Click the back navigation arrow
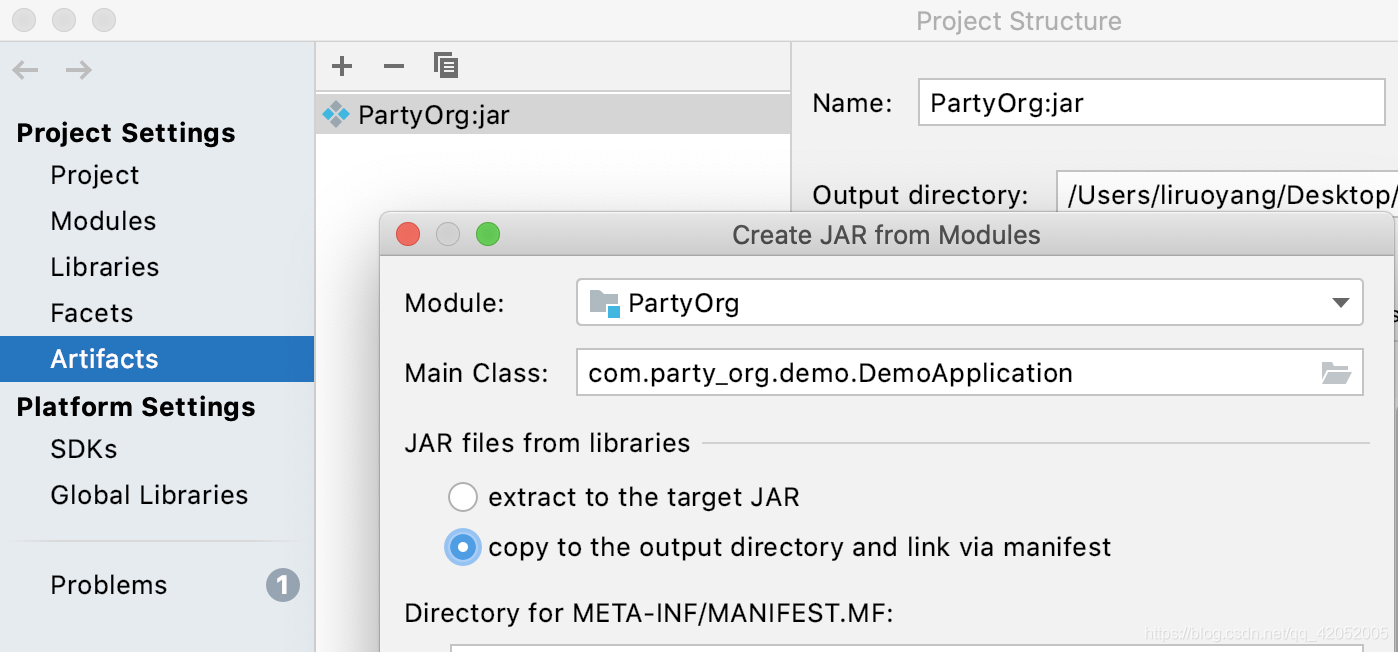 point(25,70)
